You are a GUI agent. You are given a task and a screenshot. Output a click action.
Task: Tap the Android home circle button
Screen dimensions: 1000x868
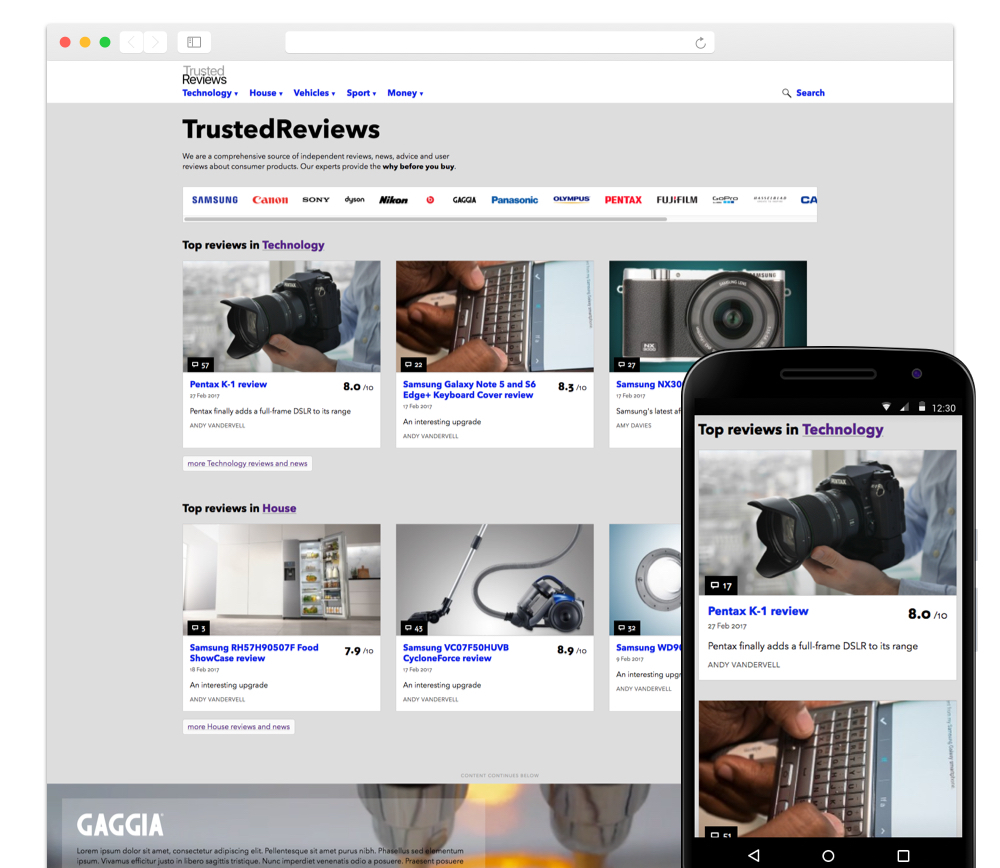(828, 855)
